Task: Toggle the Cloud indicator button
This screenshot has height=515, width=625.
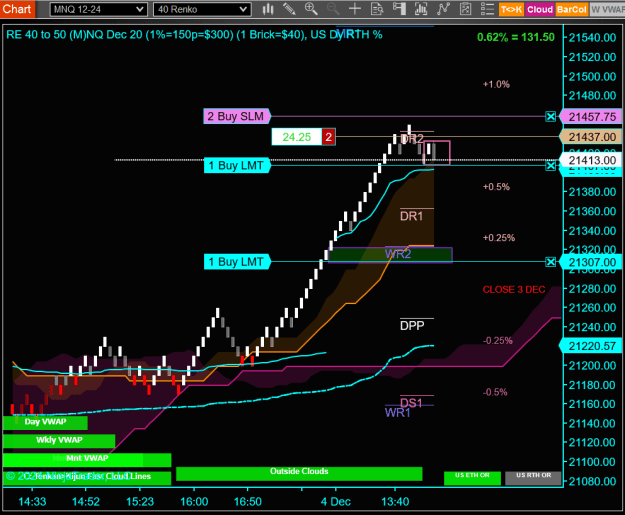Action: [x=540, y=9]
